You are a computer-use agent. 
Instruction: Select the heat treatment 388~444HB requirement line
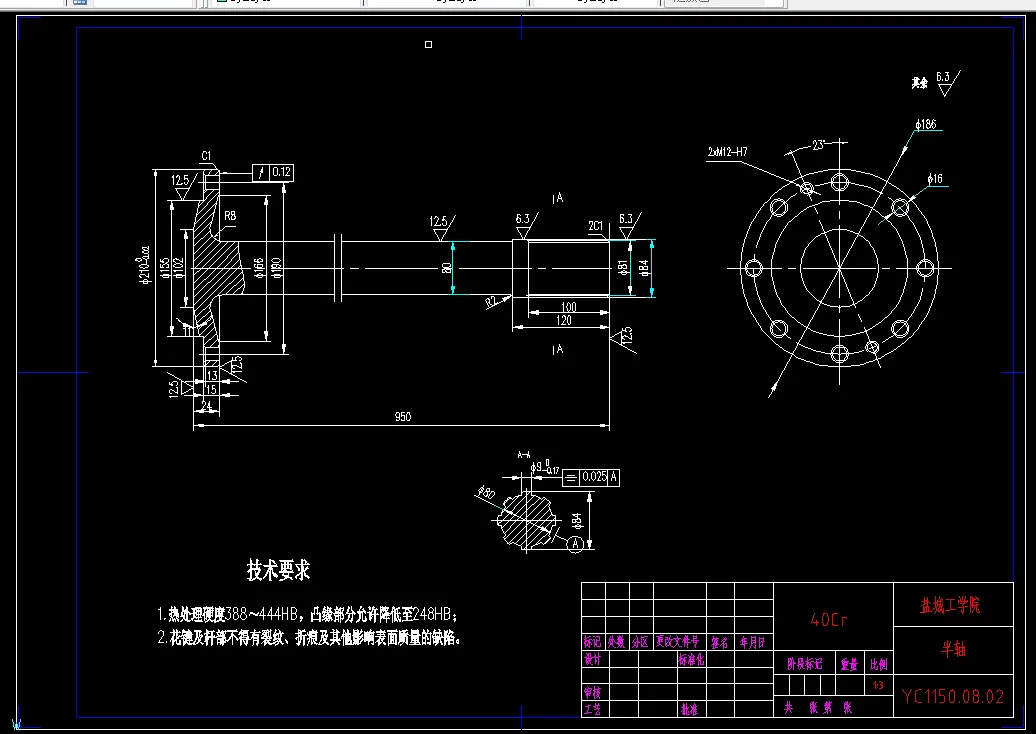[x=307, y=614]
